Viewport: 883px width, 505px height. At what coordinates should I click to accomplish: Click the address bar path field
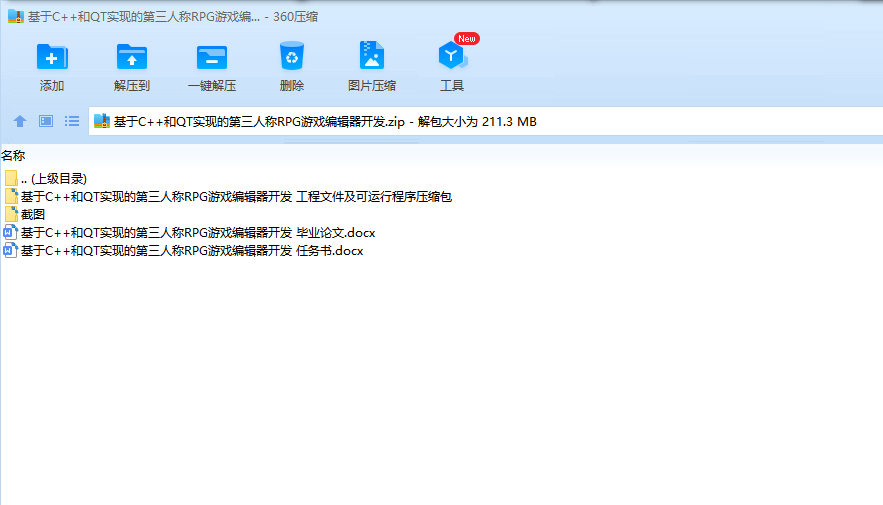click(485, 121)
